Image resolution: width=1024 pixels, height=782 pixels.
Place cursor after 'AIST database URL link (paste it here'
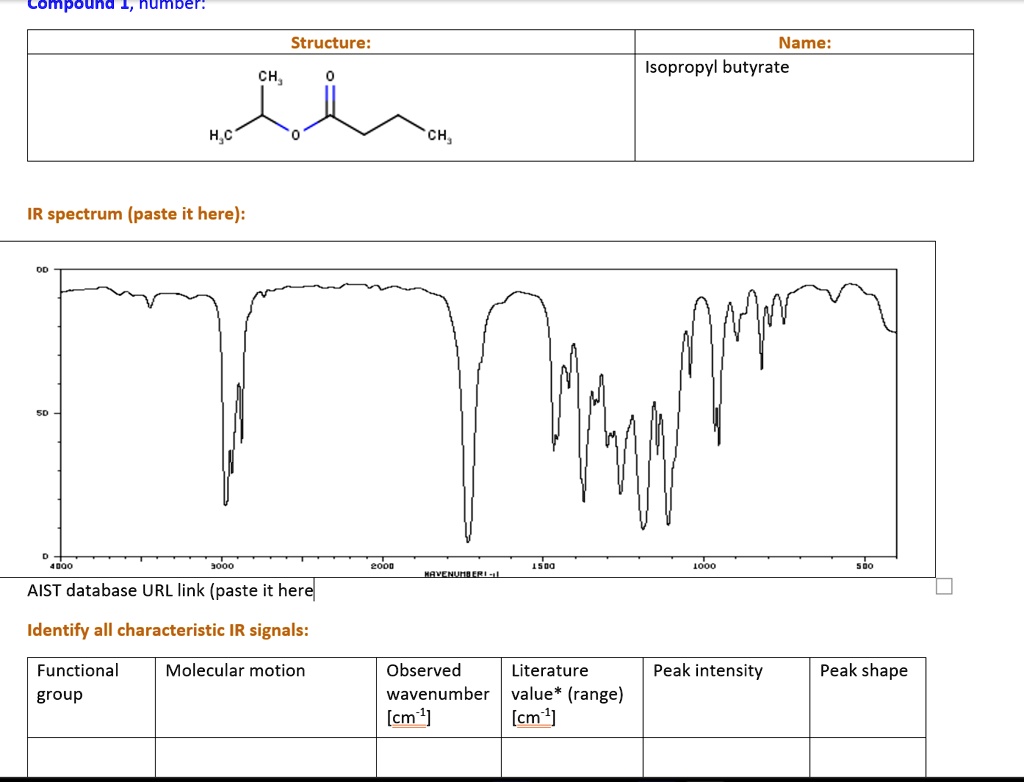pyautogui.click(x=313, y=590)
